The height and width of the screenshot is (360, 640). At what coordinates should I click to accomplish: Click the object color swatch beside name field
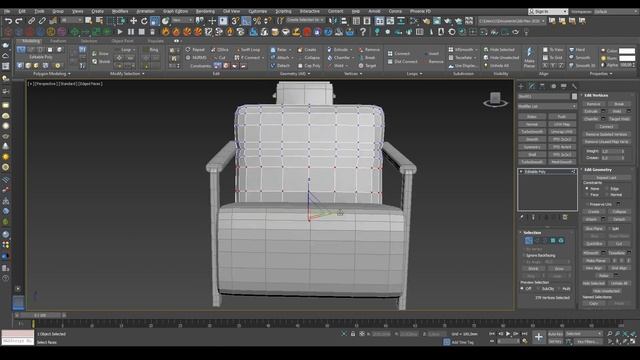[574, 96]
